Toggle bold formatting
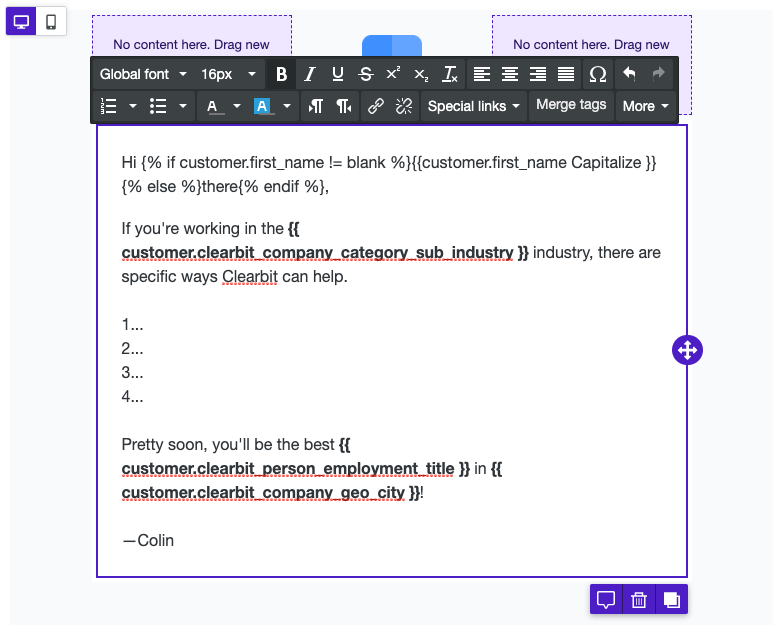The width and height of the screenshot is (782, 625). click(x=281, y=74)
